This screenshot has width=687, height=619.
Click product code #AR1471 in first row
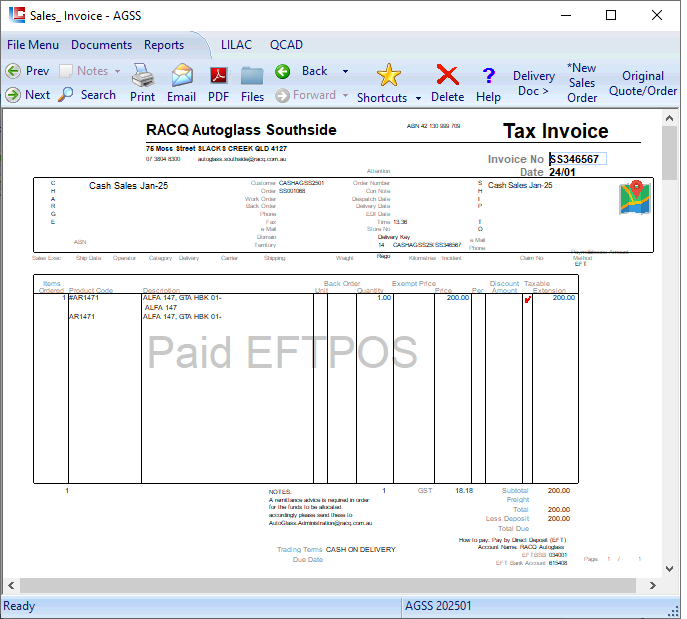[84, 298]
